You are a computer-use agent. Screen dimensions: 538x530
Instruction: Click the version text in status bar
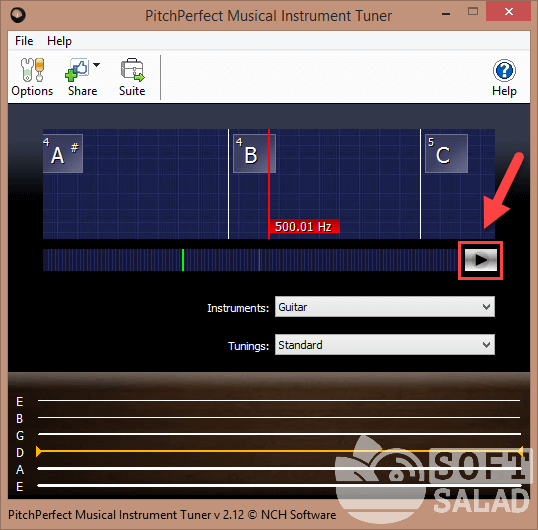pos(172,515)
